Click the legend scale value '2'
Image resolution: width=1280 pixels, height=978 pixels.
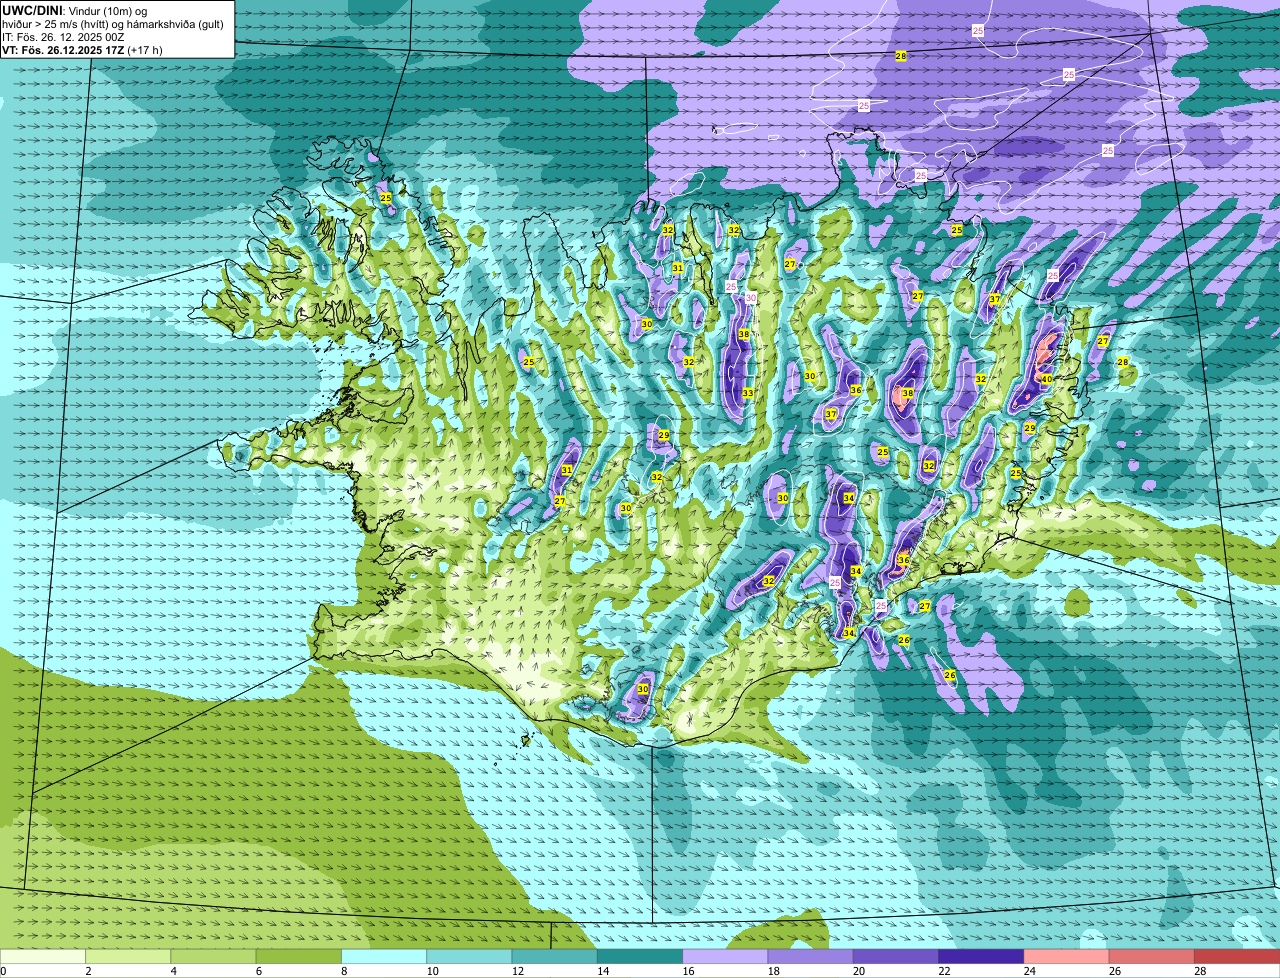pyautogui.click(x=88, y=971)
